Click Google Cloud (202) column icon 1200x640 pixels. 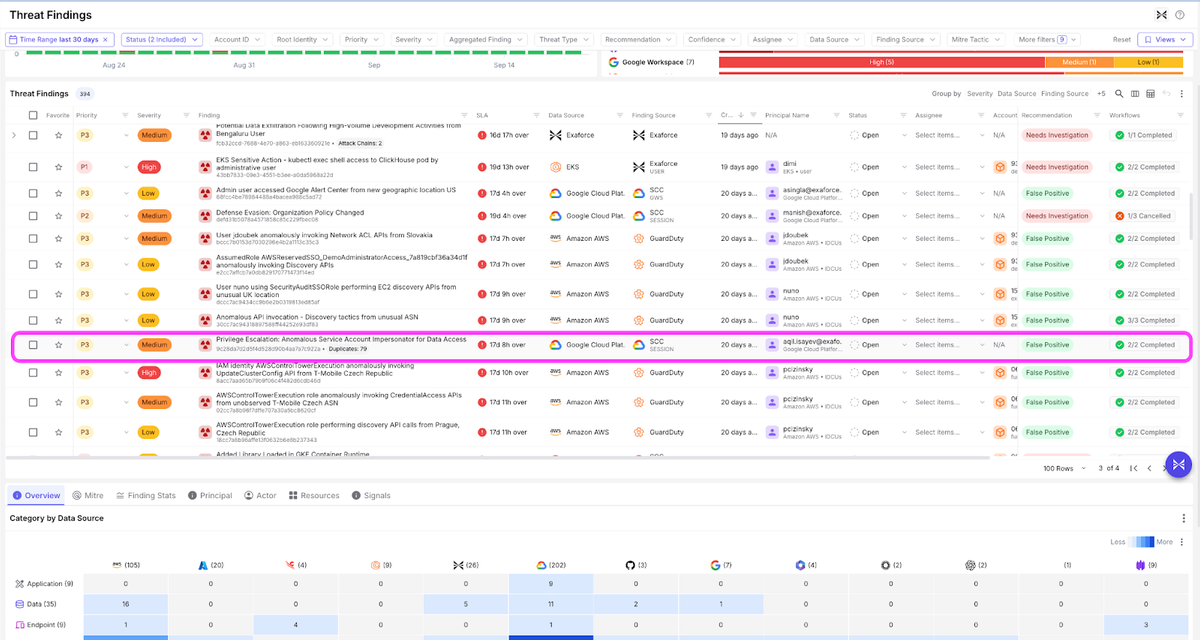[x=541, y=565]
